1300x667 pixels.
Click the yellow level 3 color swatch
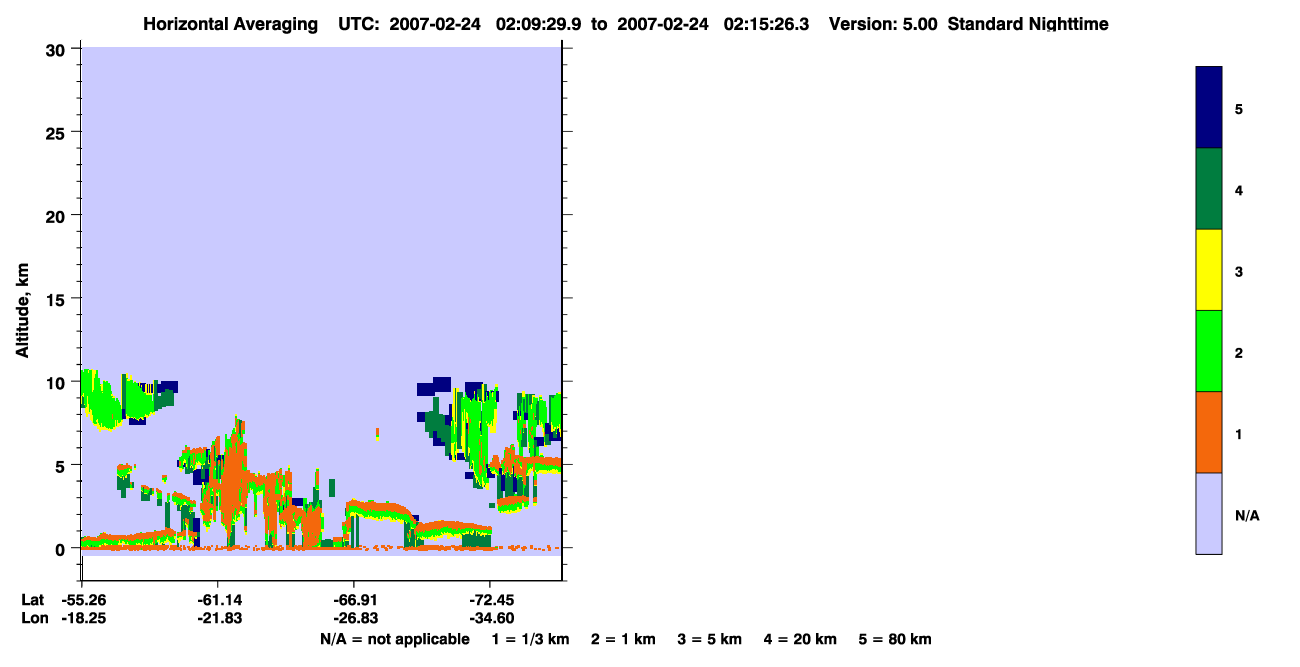click(x=1209, y=270)
